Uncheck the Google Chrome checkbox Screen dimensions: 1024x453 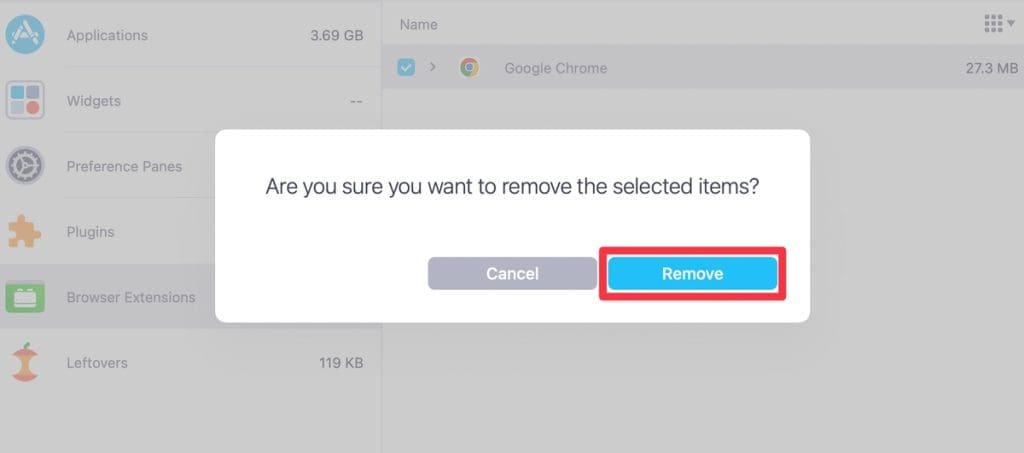tap(406, 68)
